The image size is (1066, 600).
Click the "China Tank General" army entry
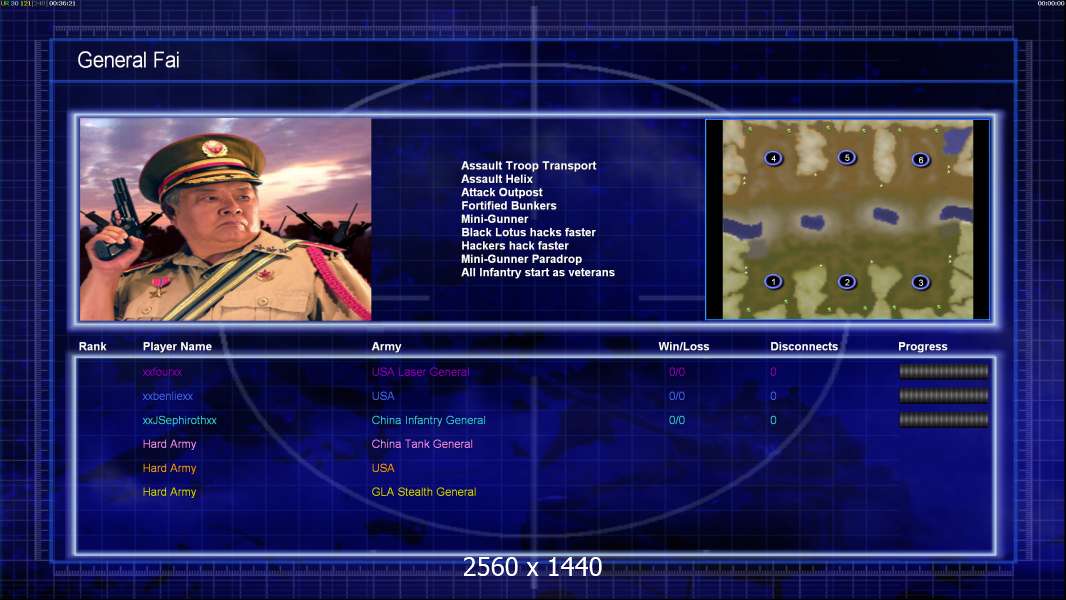tap(422, 444)
